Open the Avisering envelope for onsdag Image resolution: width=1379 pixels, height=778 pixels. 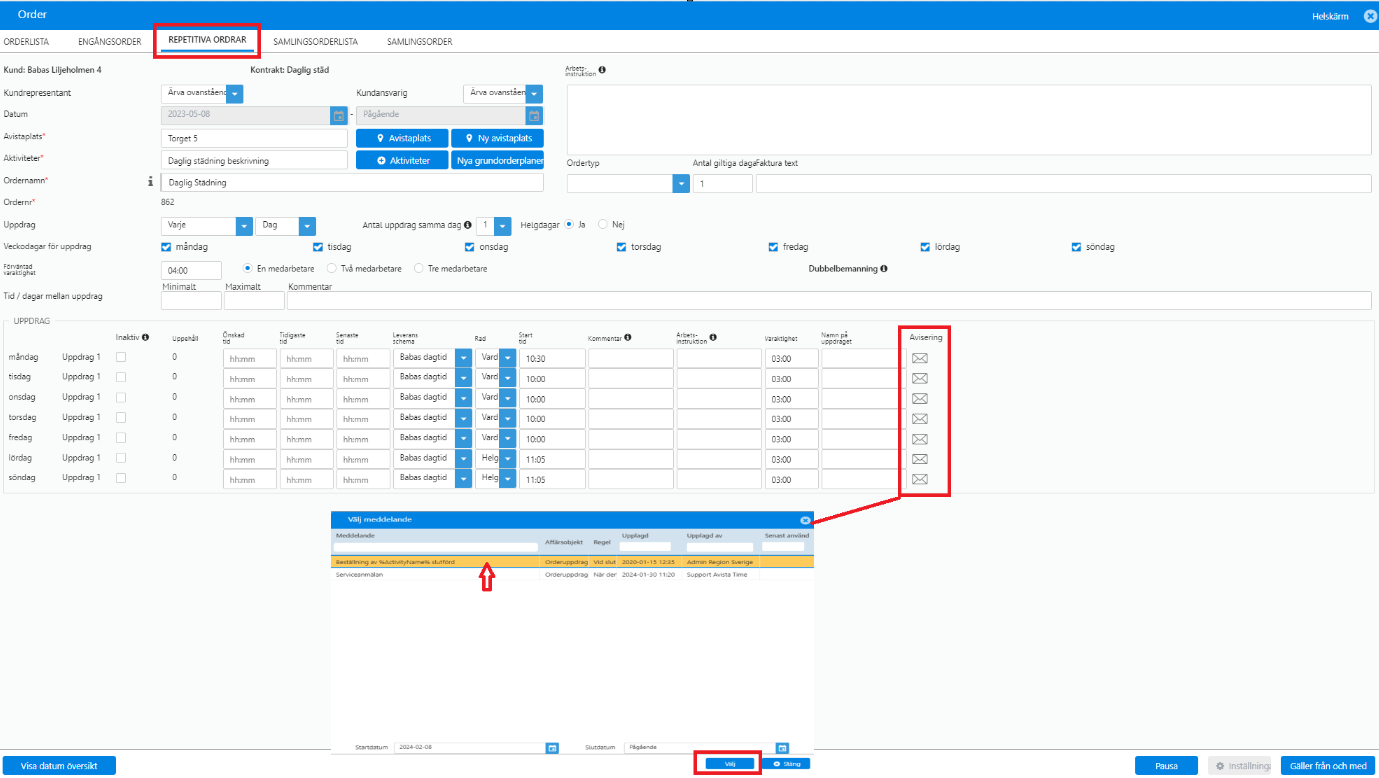point(920,398)
